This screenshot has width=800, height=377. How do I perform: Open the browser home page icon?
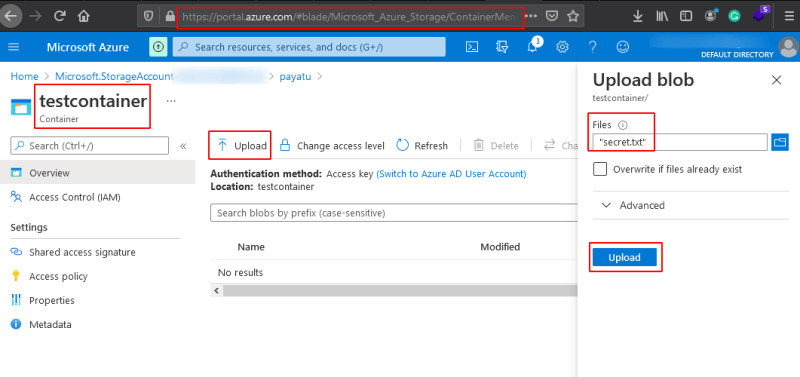coord(84,16)
